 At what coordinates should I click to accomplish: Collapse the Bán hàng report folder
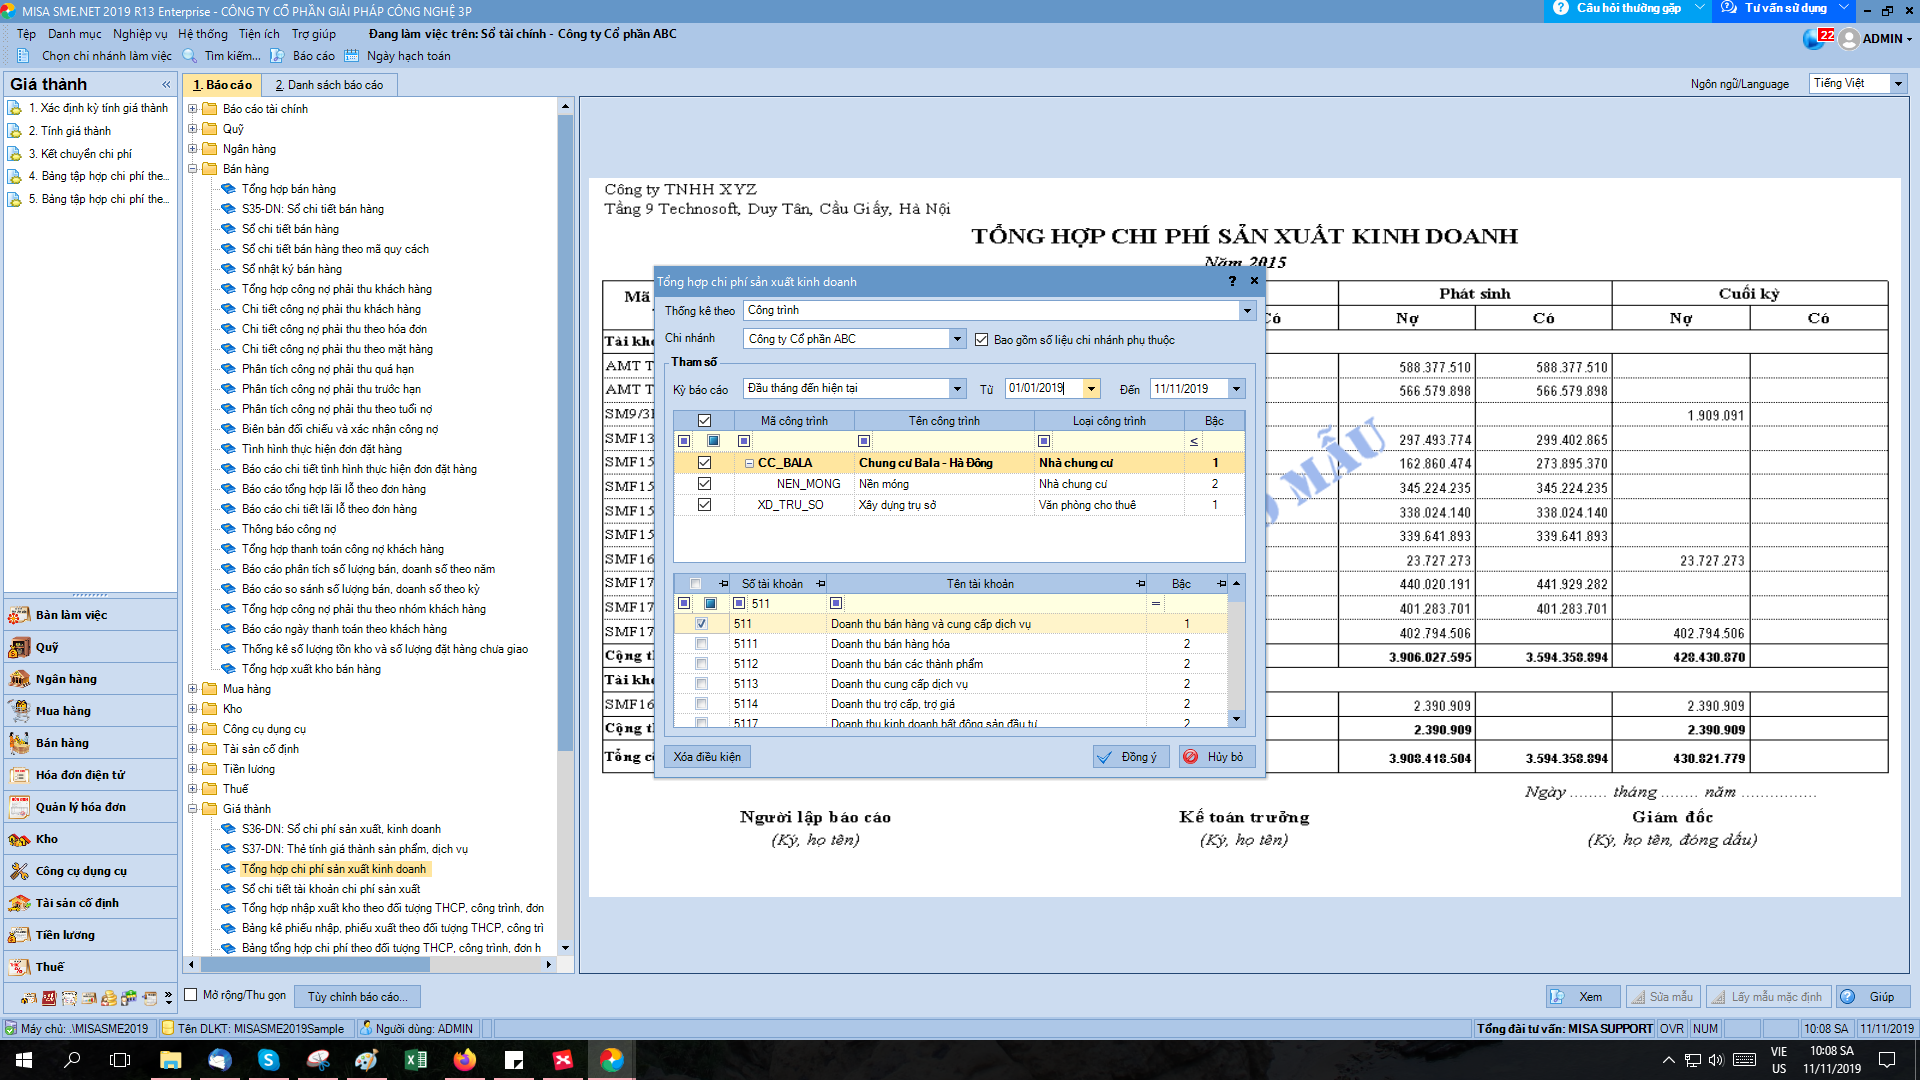coord(192,169)
